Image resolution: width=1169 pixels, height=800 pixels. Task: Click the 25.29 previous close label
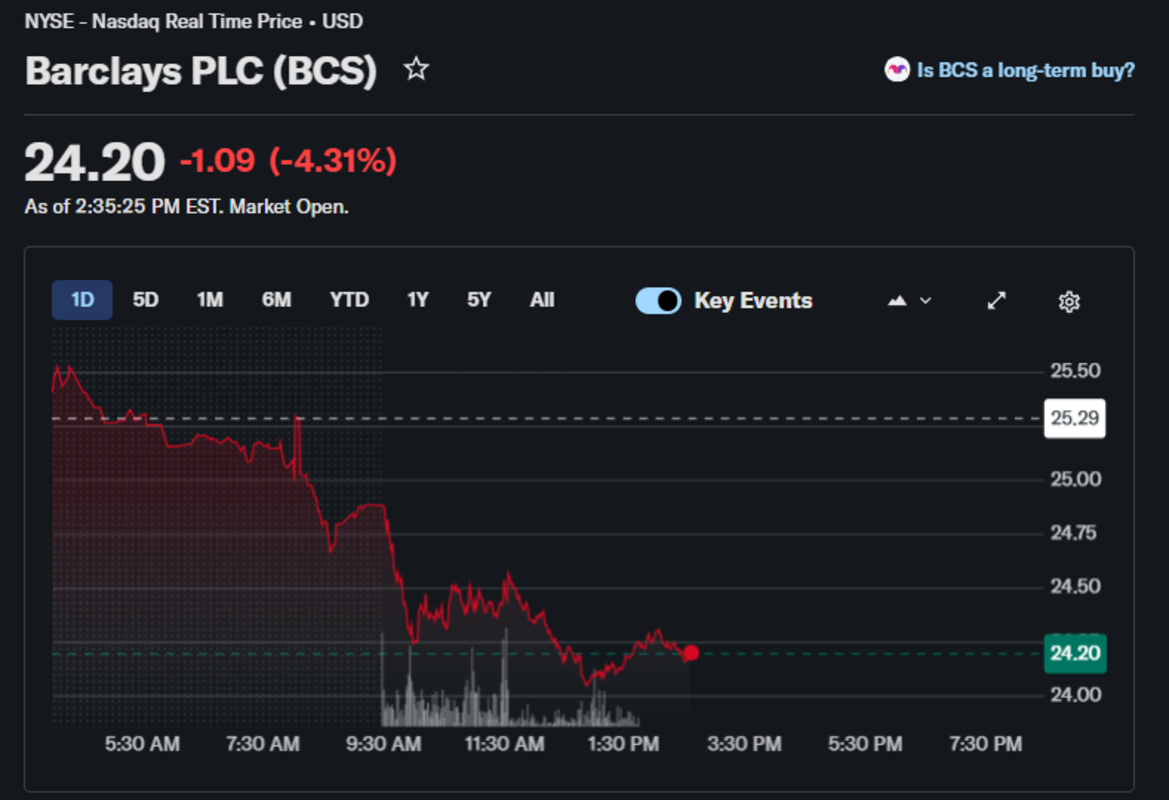tap(1074, 418)
